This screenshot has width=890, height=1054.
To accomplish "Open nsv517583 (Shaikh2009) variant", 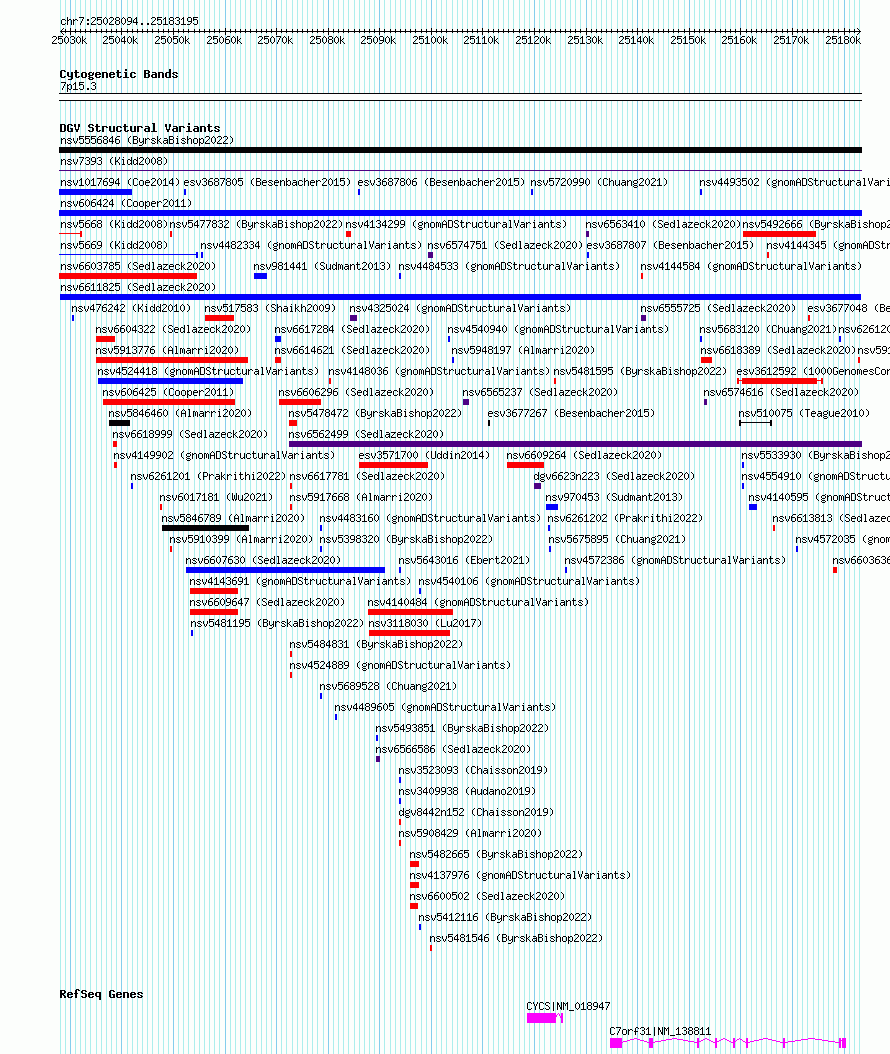I will pyautogui.click(x=270, y=308).
